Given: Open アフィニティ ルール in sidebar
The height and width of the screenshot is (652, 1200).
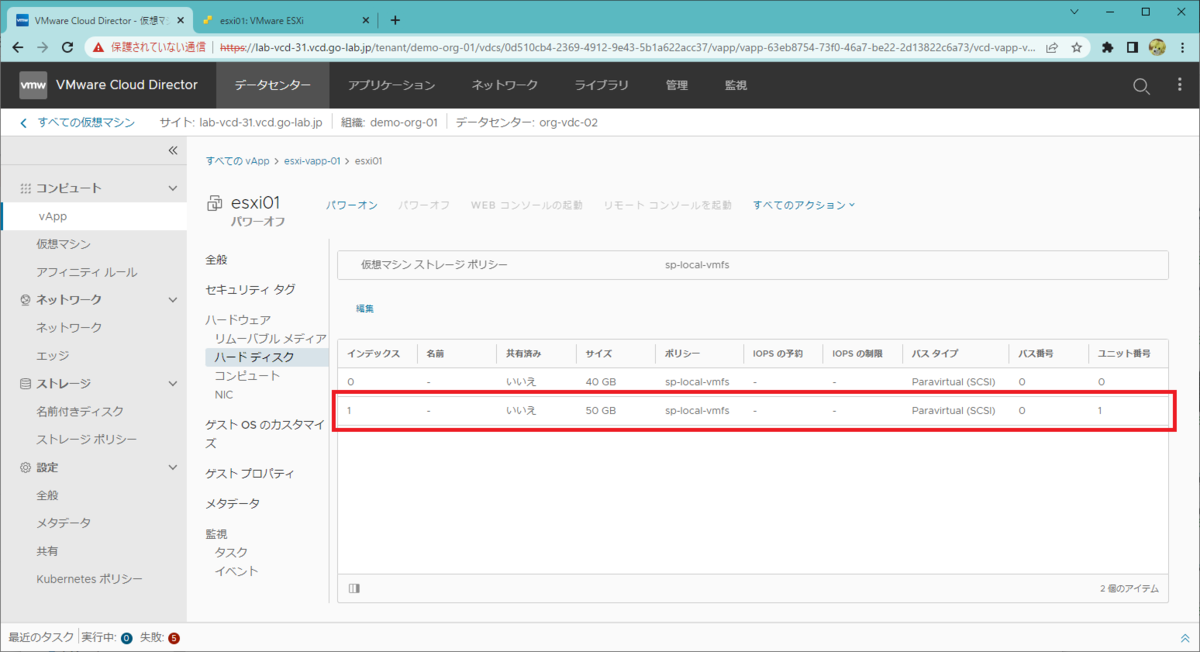Looking at the screenshot, I should 87,272.
